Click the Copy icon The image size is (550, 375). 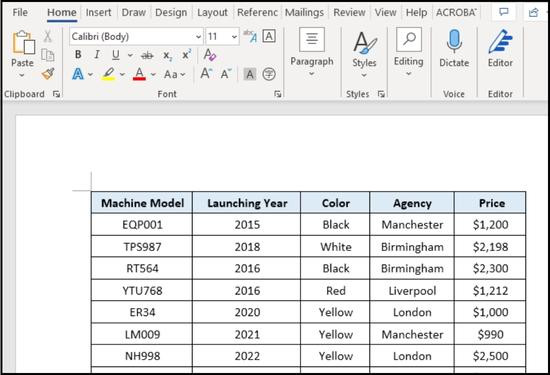(48, 55)
